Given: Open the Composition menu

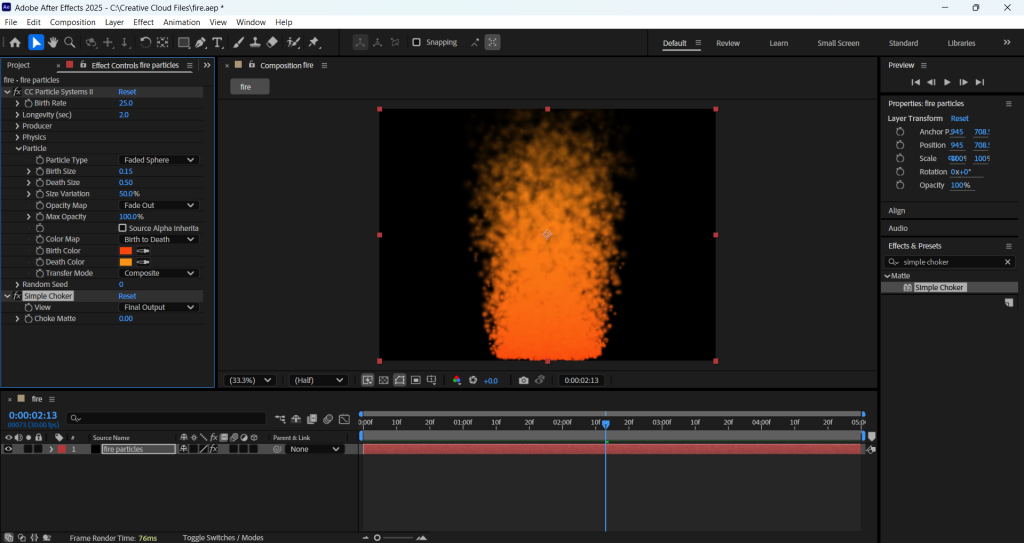Looking at the screenshot, I should point(72,22).
